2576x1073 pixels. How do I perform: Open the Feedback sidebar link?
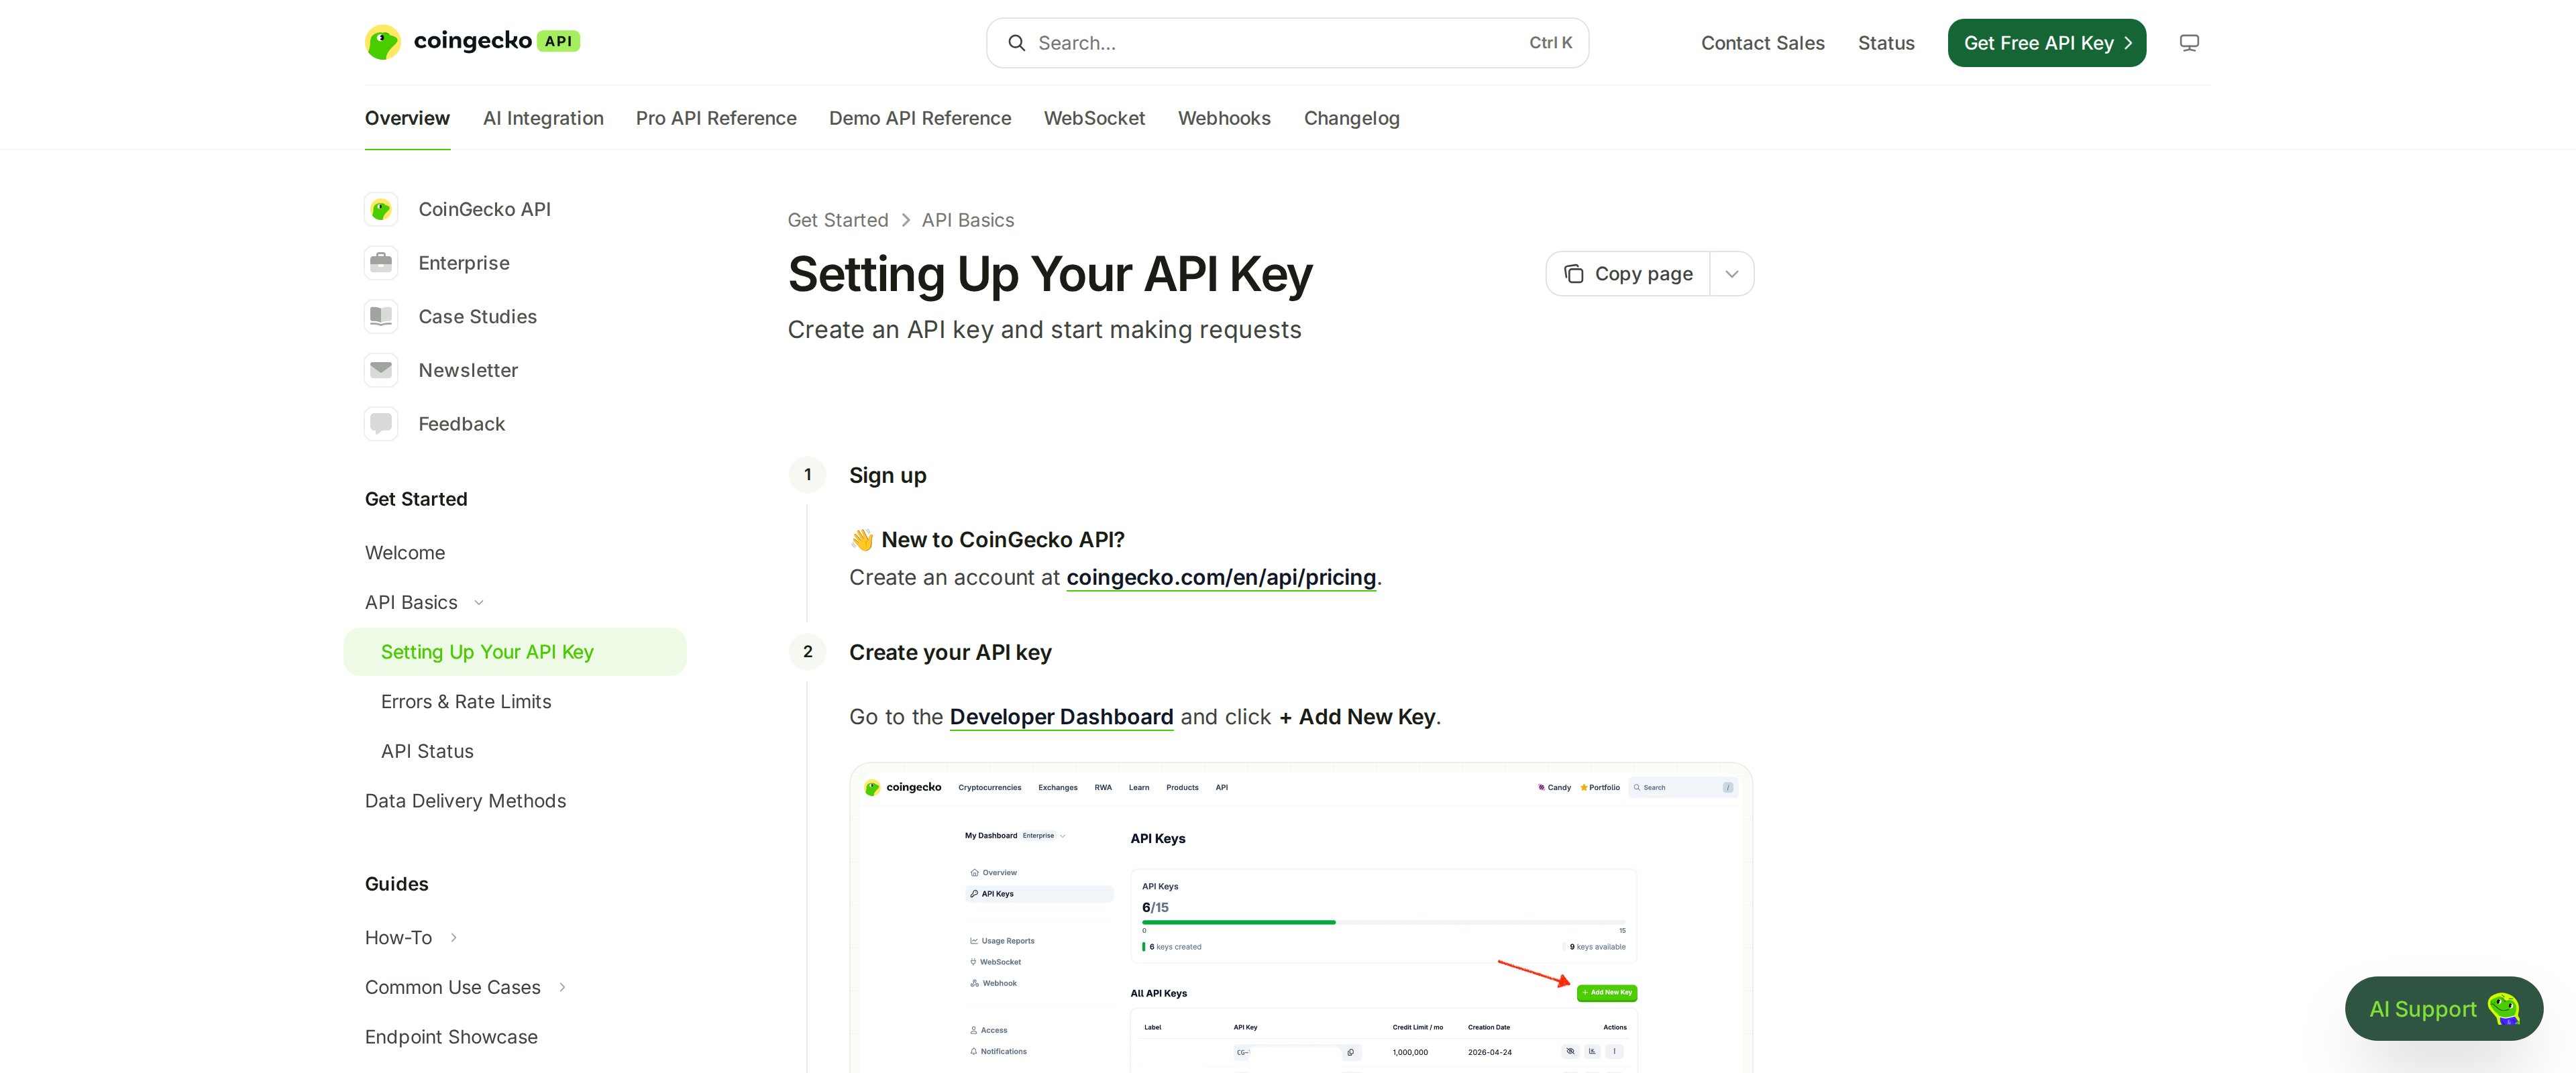461,424
